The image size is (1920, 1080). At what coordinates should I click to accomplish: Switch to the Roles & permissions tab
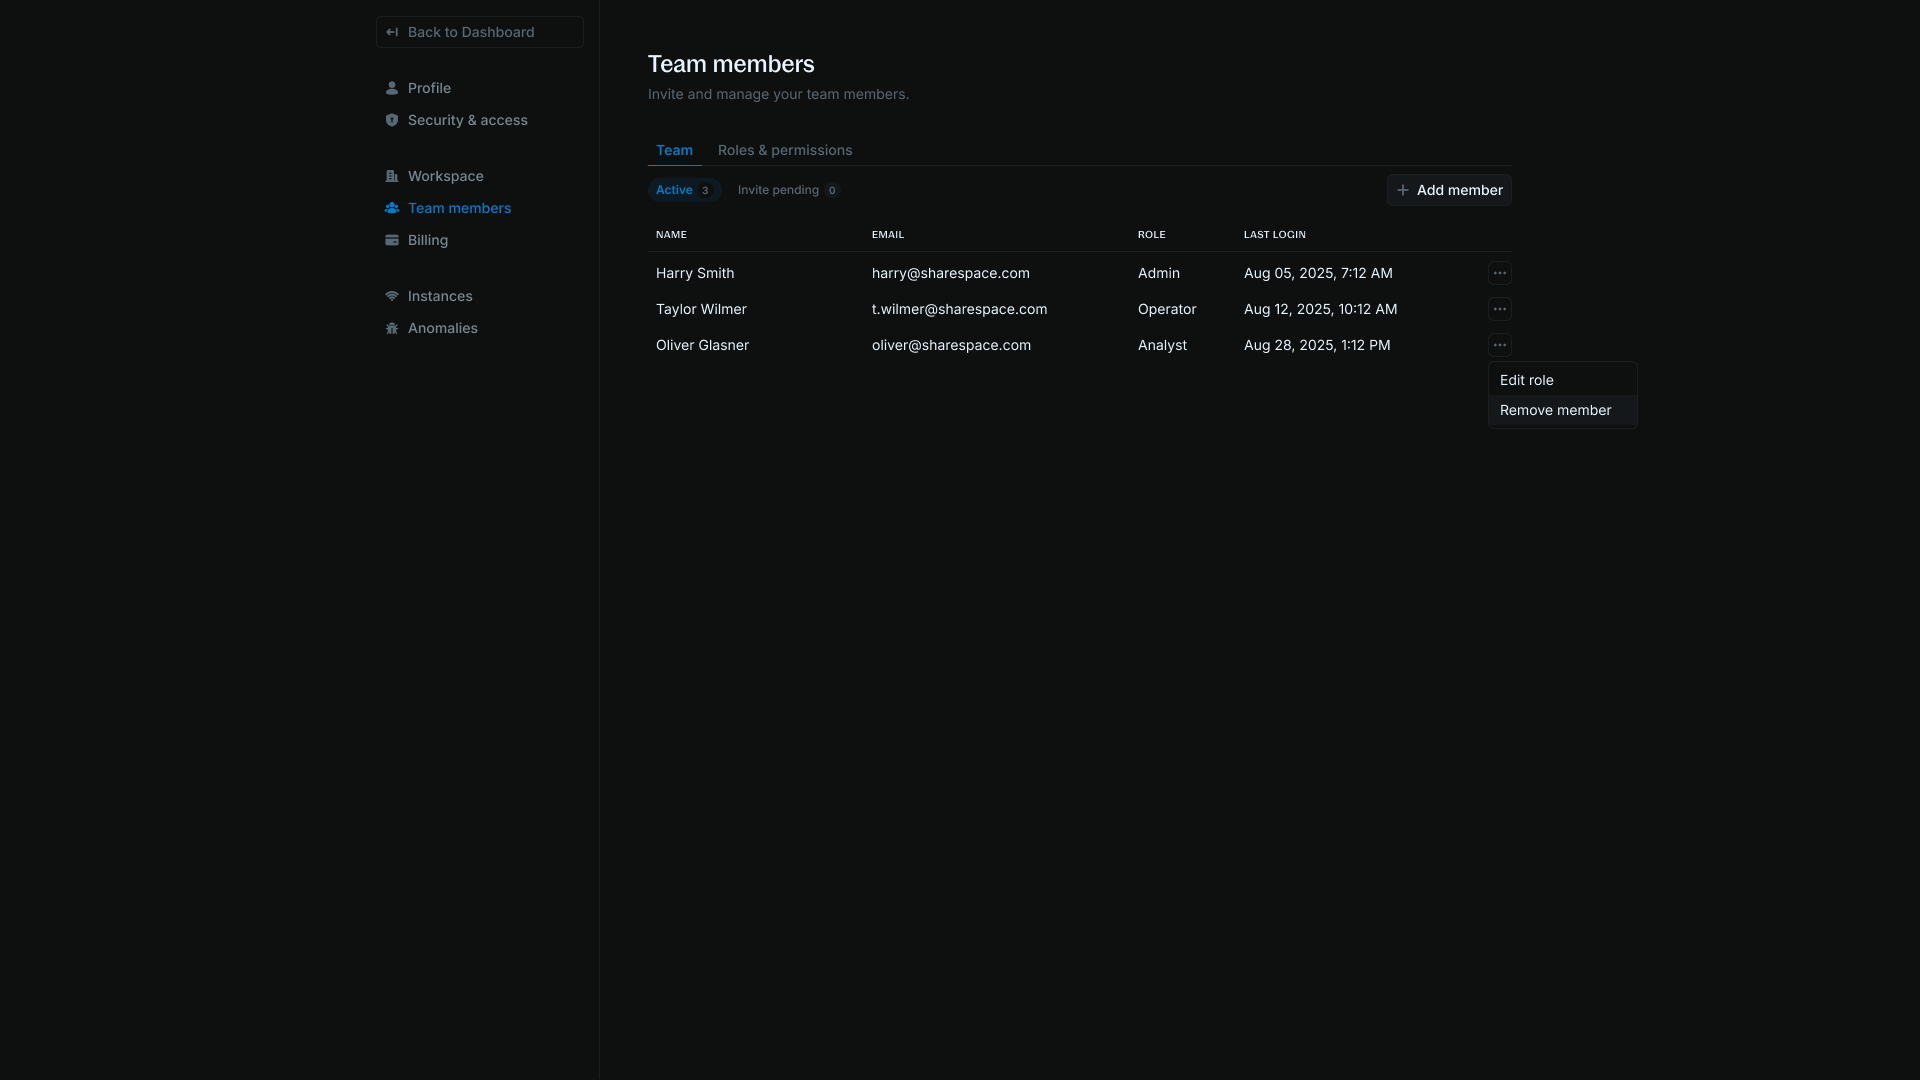click(785, 150)
